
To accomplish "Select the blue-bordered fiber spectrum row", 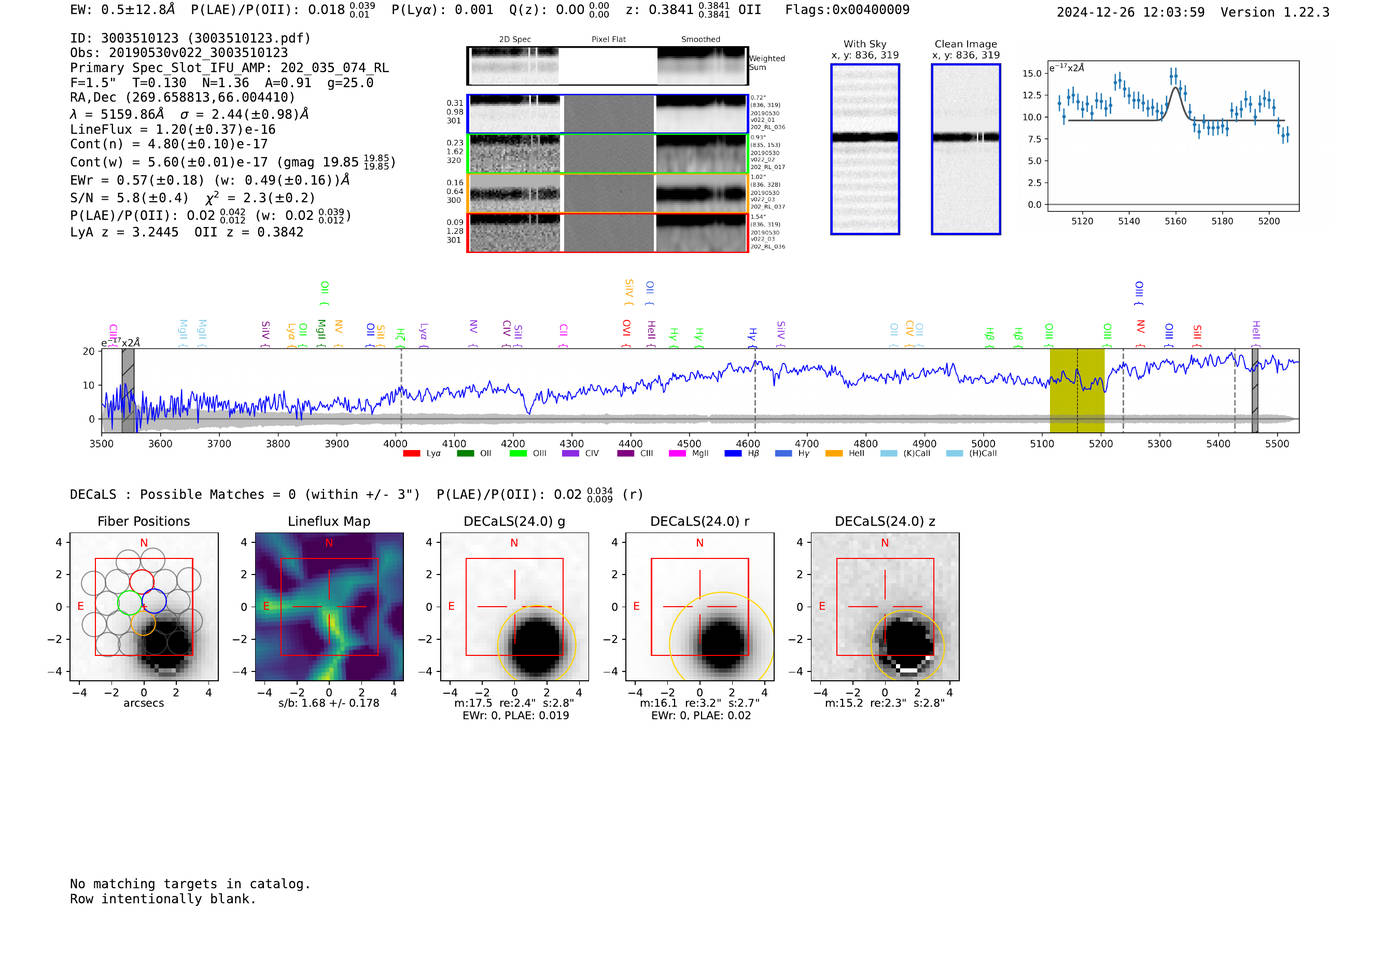I will (608, 114).
